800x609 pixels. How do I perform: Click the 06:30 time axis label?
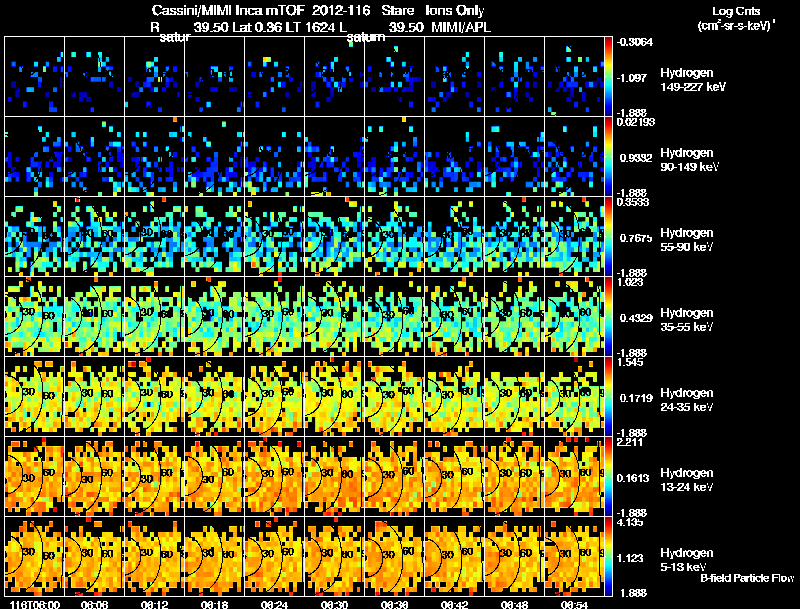click(334, 604)
